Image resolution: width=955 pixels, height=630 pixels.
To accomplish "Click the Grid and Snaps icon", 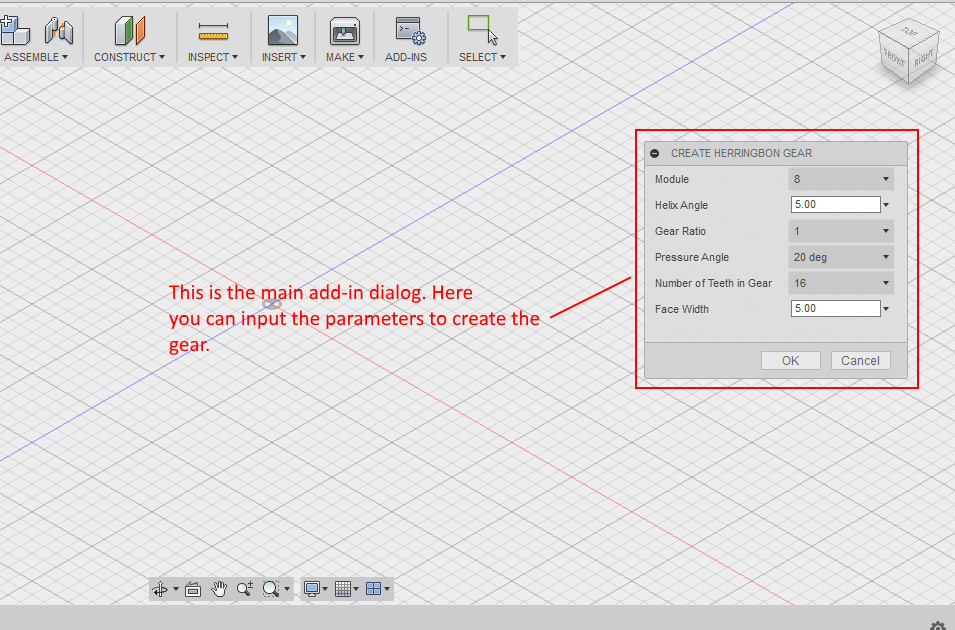I will 343,589.
